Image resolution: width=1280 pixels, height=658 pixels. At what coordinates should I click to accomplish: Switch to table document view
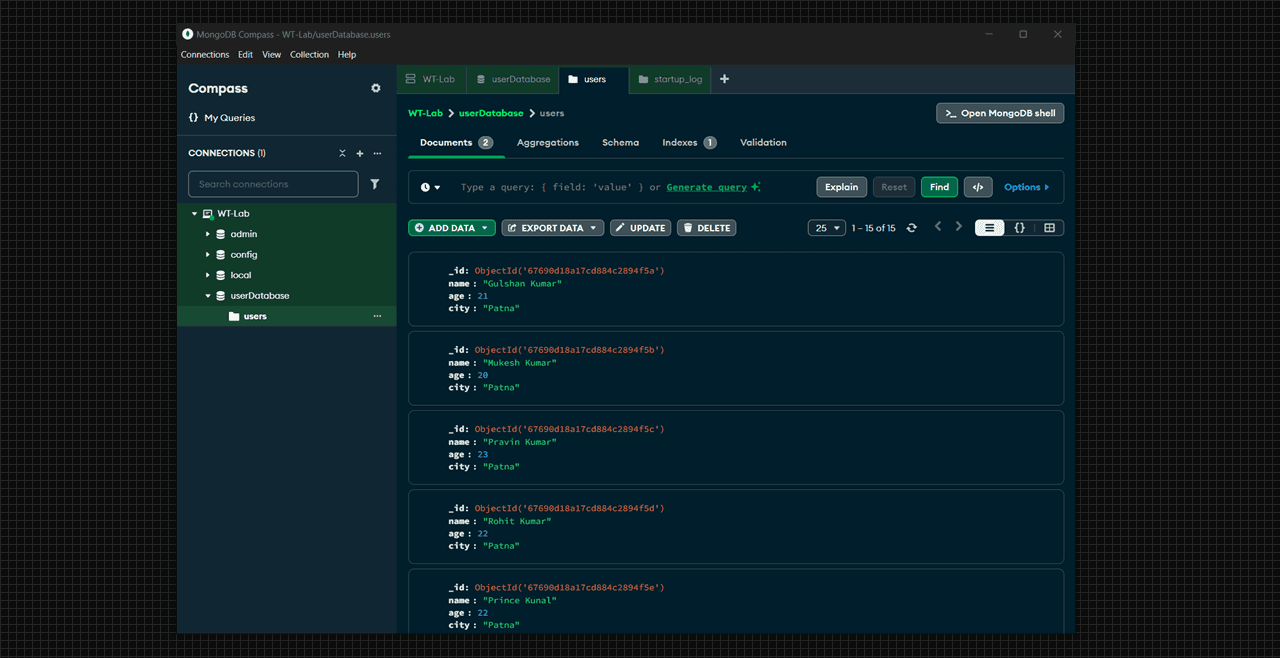tap(1049, 227)
